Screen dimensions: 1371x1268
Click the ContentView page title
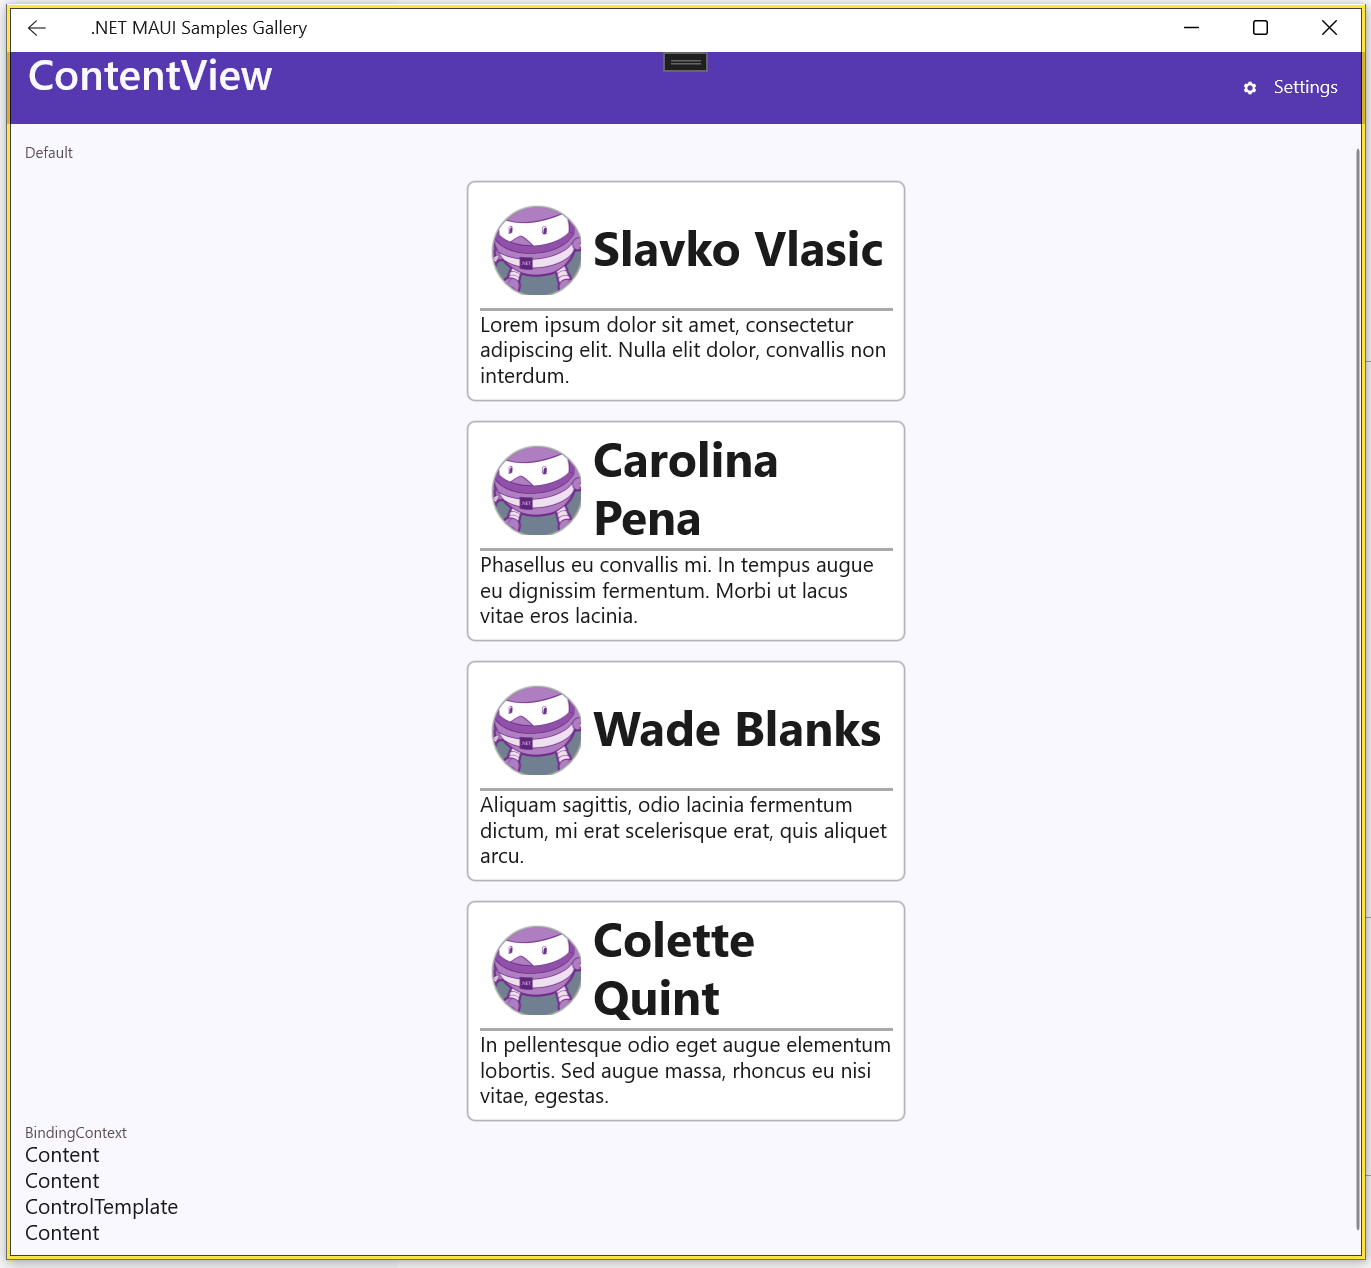[x=150, y=76]
